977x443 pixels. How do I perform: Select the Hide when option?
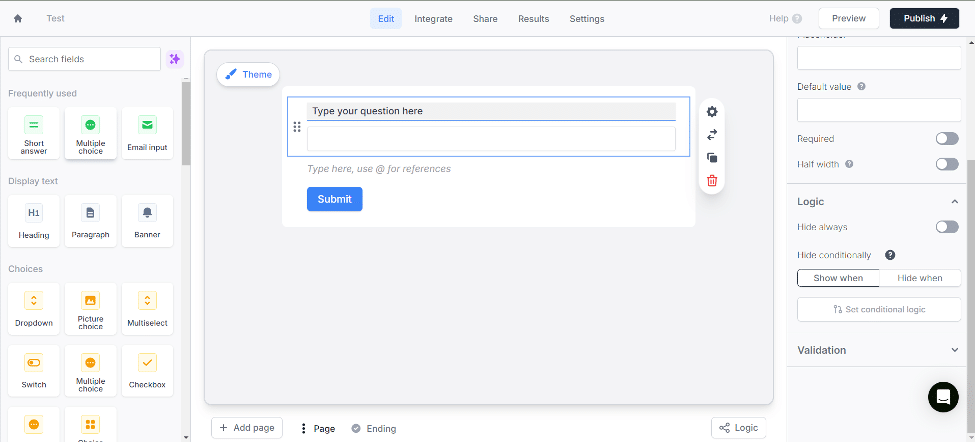pos(920,278)
